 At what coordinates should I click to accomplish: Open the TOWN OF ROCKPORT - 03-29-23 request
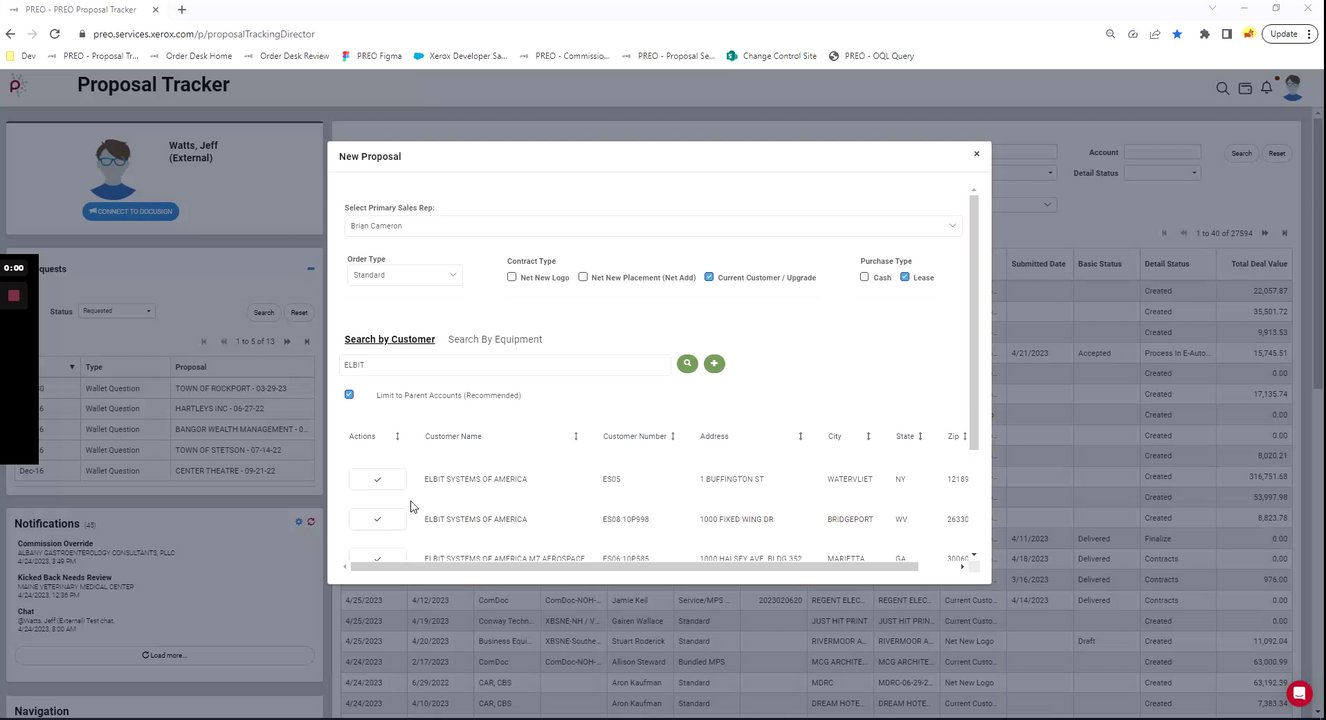pos(230,388)
